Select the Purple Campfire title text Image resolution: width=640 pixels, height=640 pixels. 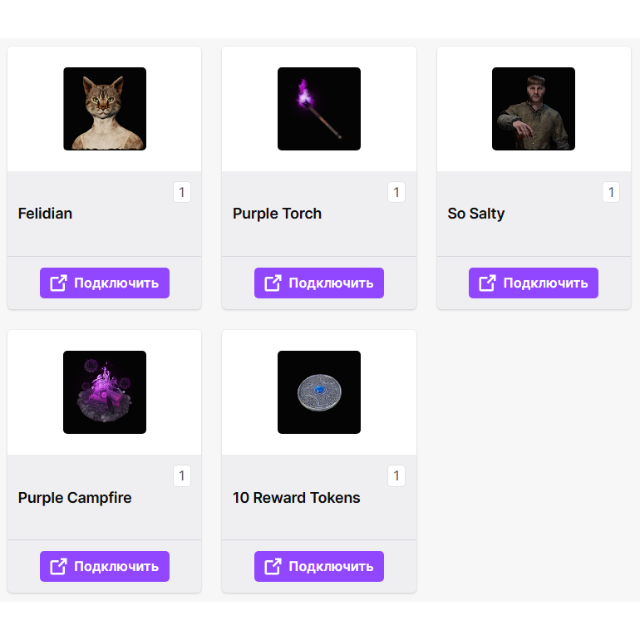tap(75, 498)
